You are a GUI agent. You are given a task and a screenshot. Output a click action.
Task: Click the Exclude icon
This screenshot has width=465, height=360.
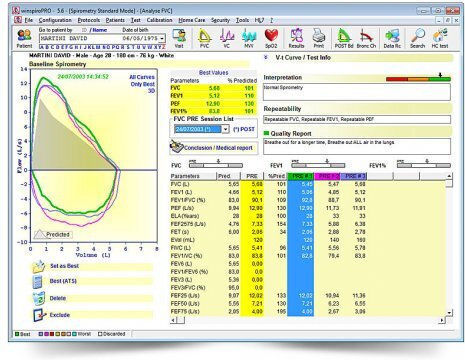pos(39,315)
